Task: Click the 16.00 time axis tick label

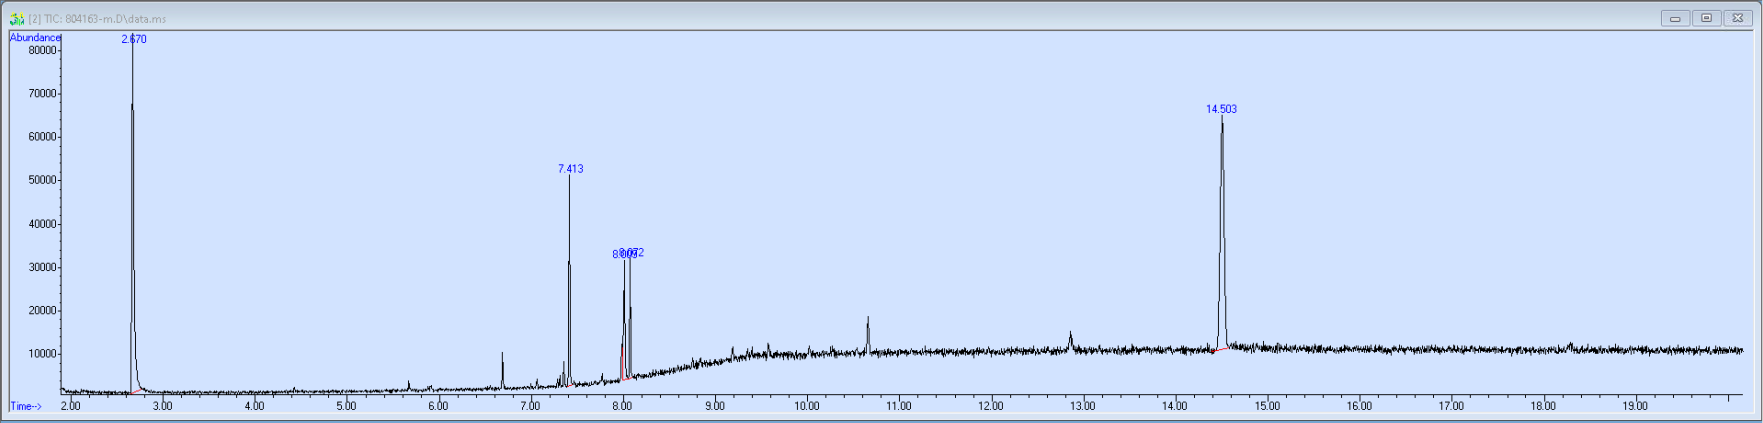Action: pos(1359,406)
